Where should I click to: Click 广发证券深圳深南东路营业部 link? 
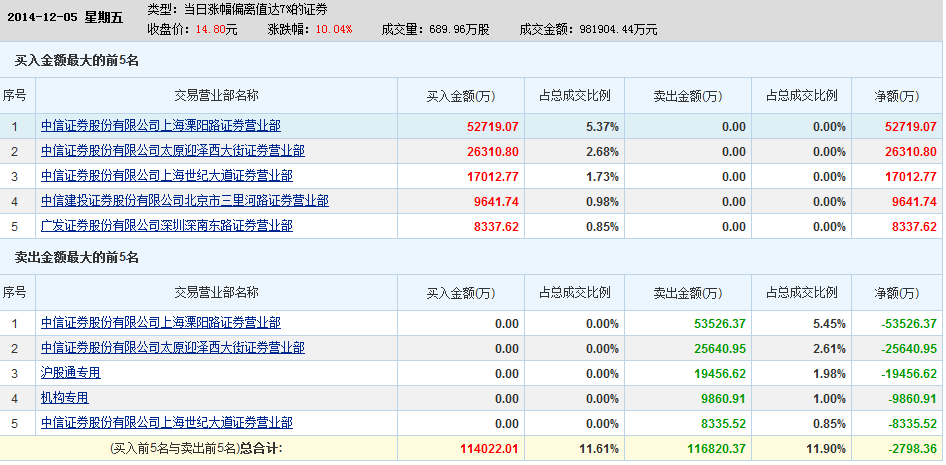[166, 226]
